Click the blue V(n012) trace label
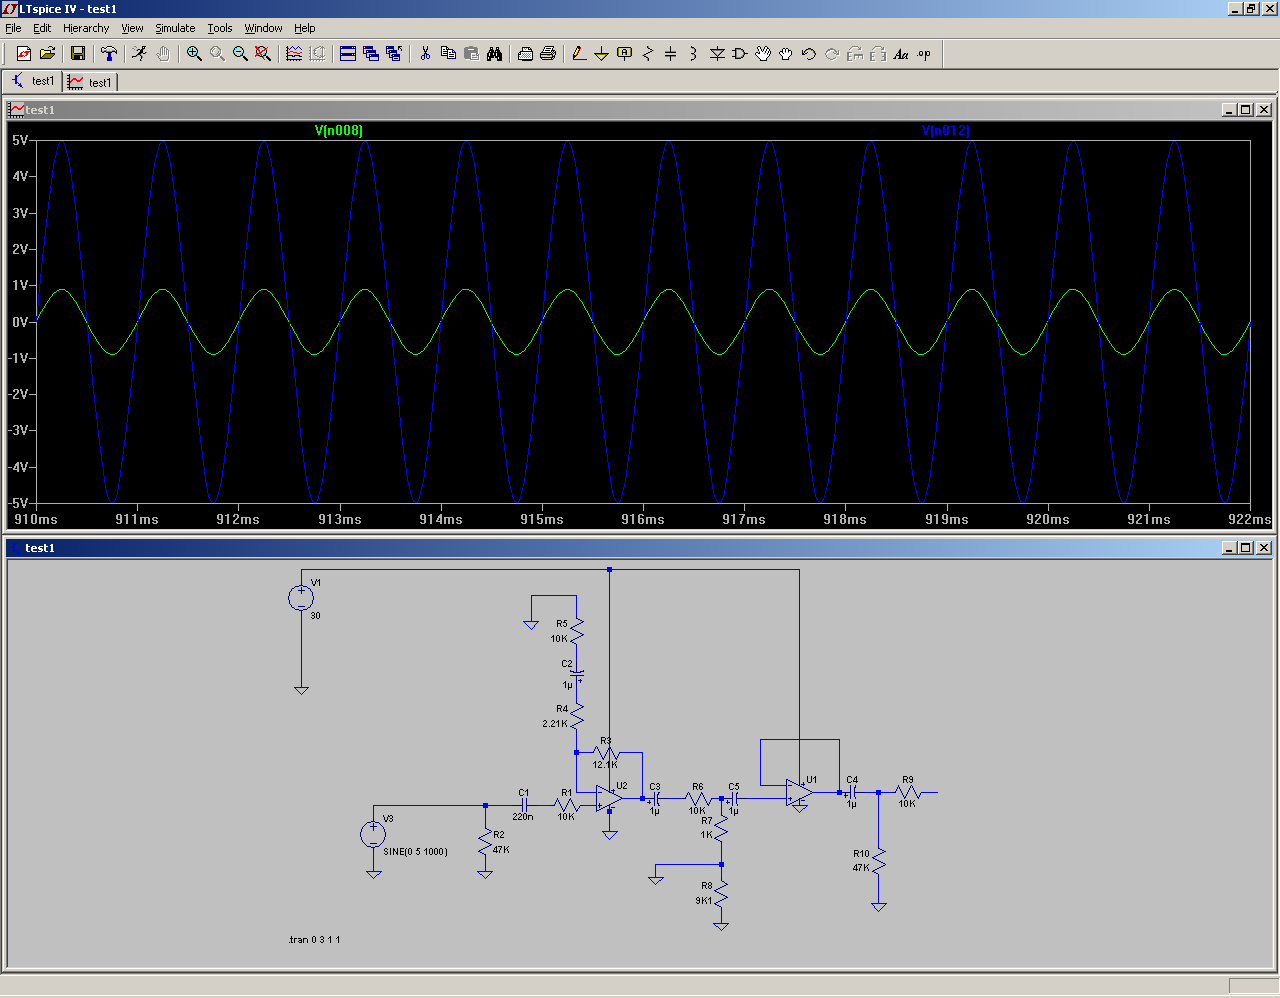1280x998 pixels. [945, 131]
